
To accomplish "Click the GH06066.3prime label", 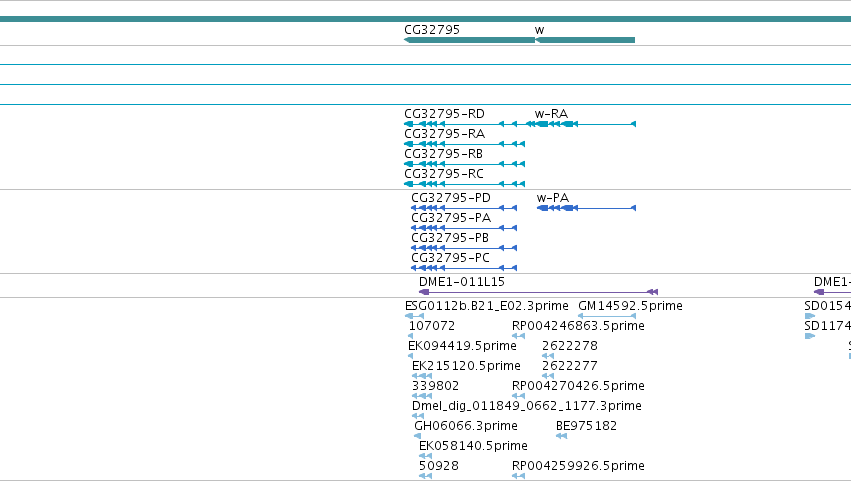I will coord(466,426).
